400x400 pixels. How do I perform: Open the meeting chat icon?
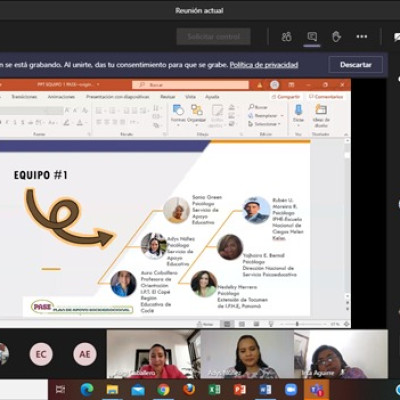pyautogui.click(x=312, y=37)
